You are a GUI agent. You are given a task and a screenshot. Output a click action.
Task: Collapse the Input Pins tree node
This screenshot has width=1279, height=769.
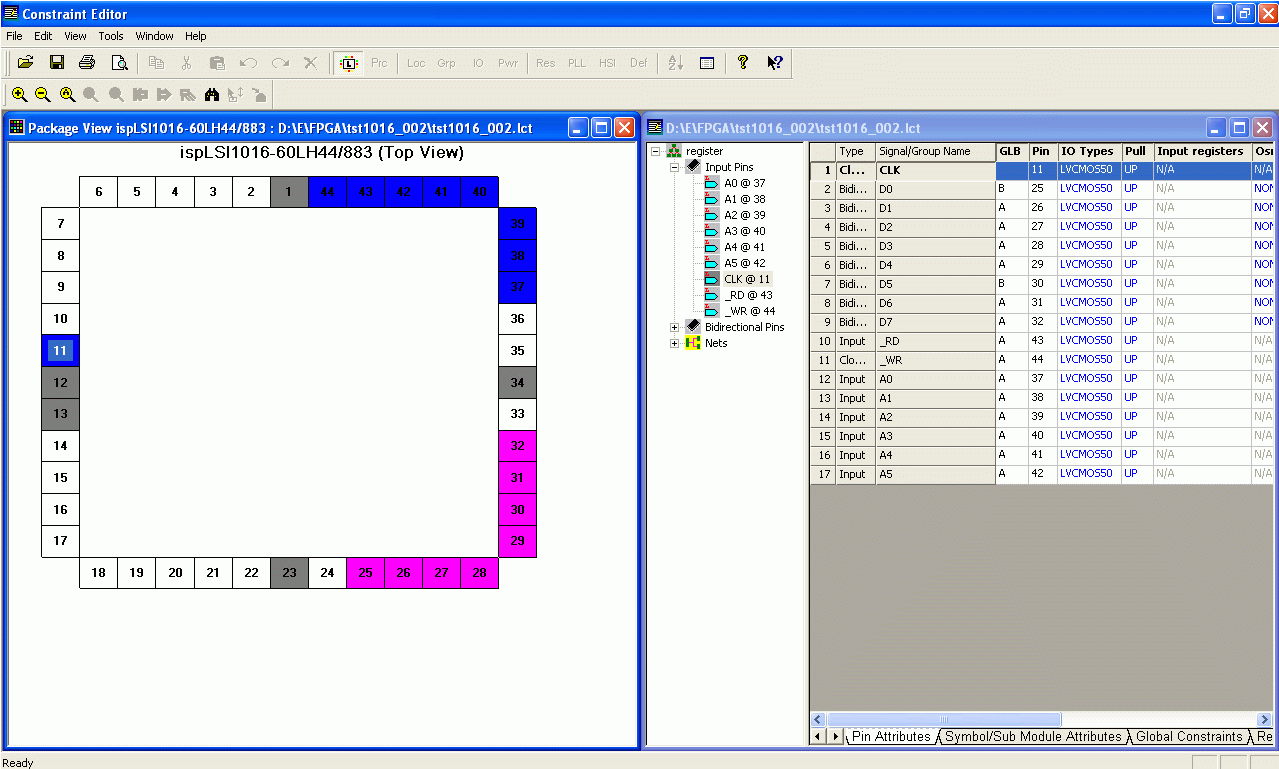click(x=674, y=167)
